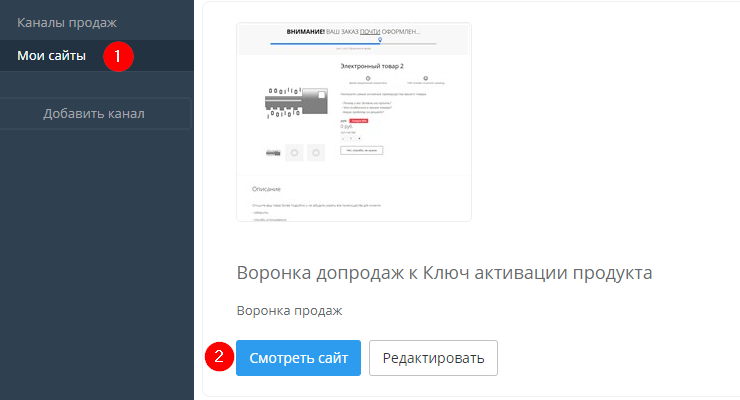Click the red discount badge in preview
This screenshot has height=400, width=740.
[362, 120]
